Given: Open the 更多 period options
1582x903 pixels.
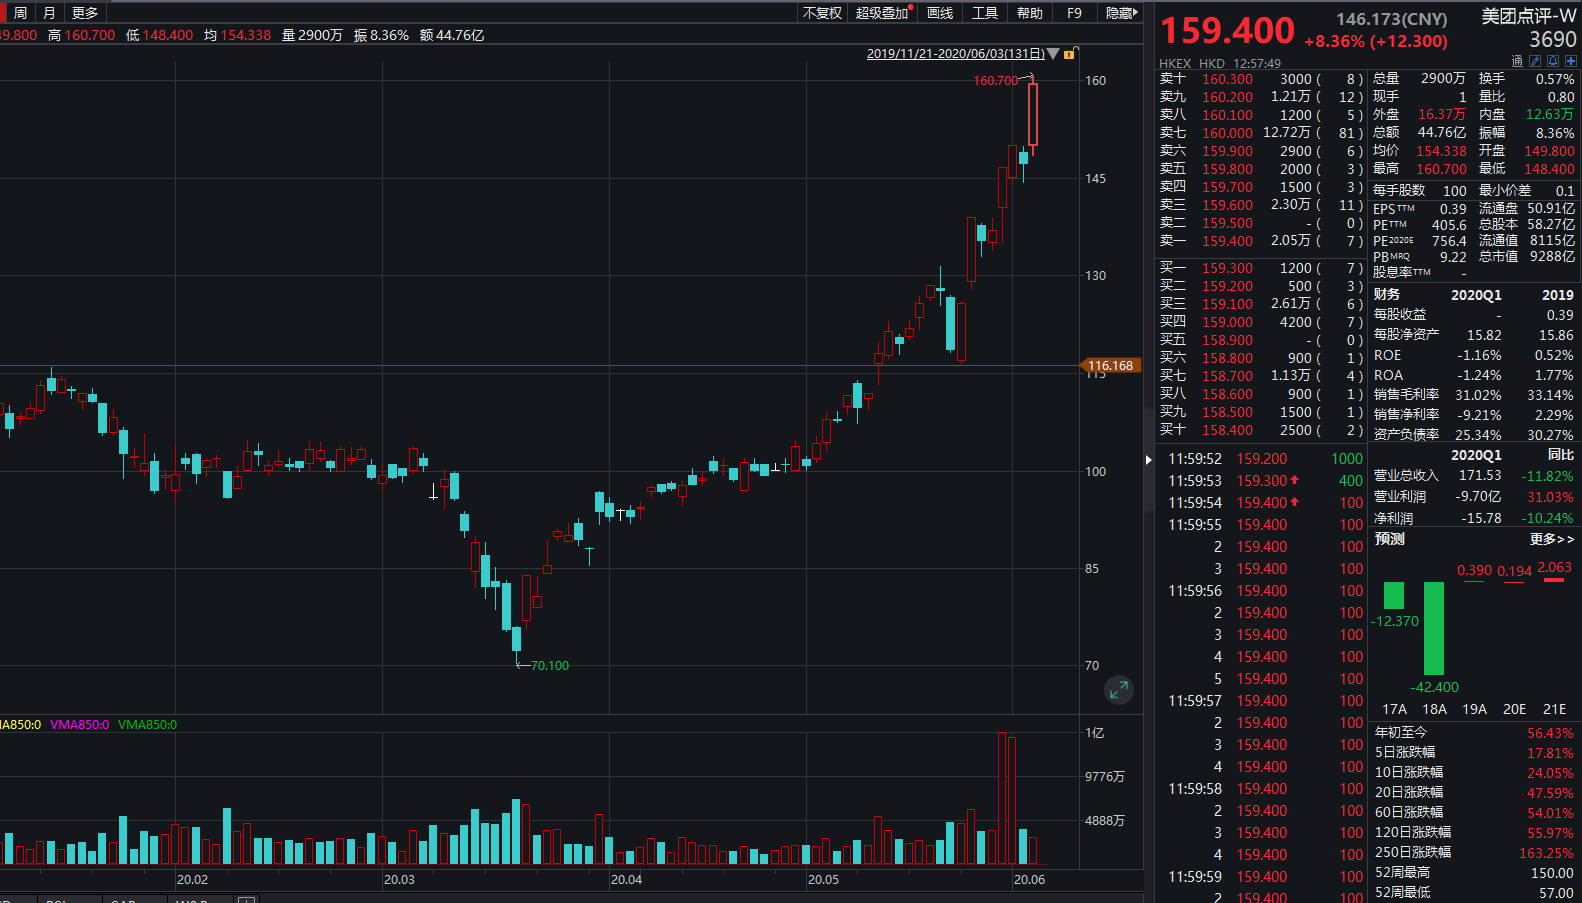Looking at the screenshot, I should (85, 13).
